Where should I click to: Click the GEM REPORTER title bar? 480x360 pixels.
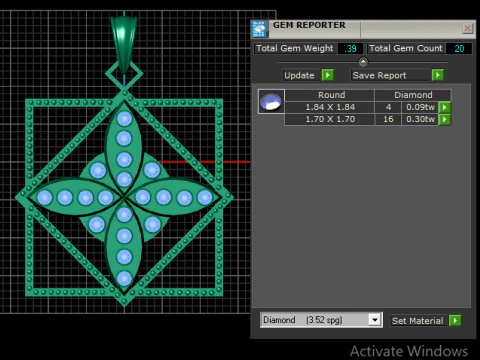(364, 28)
